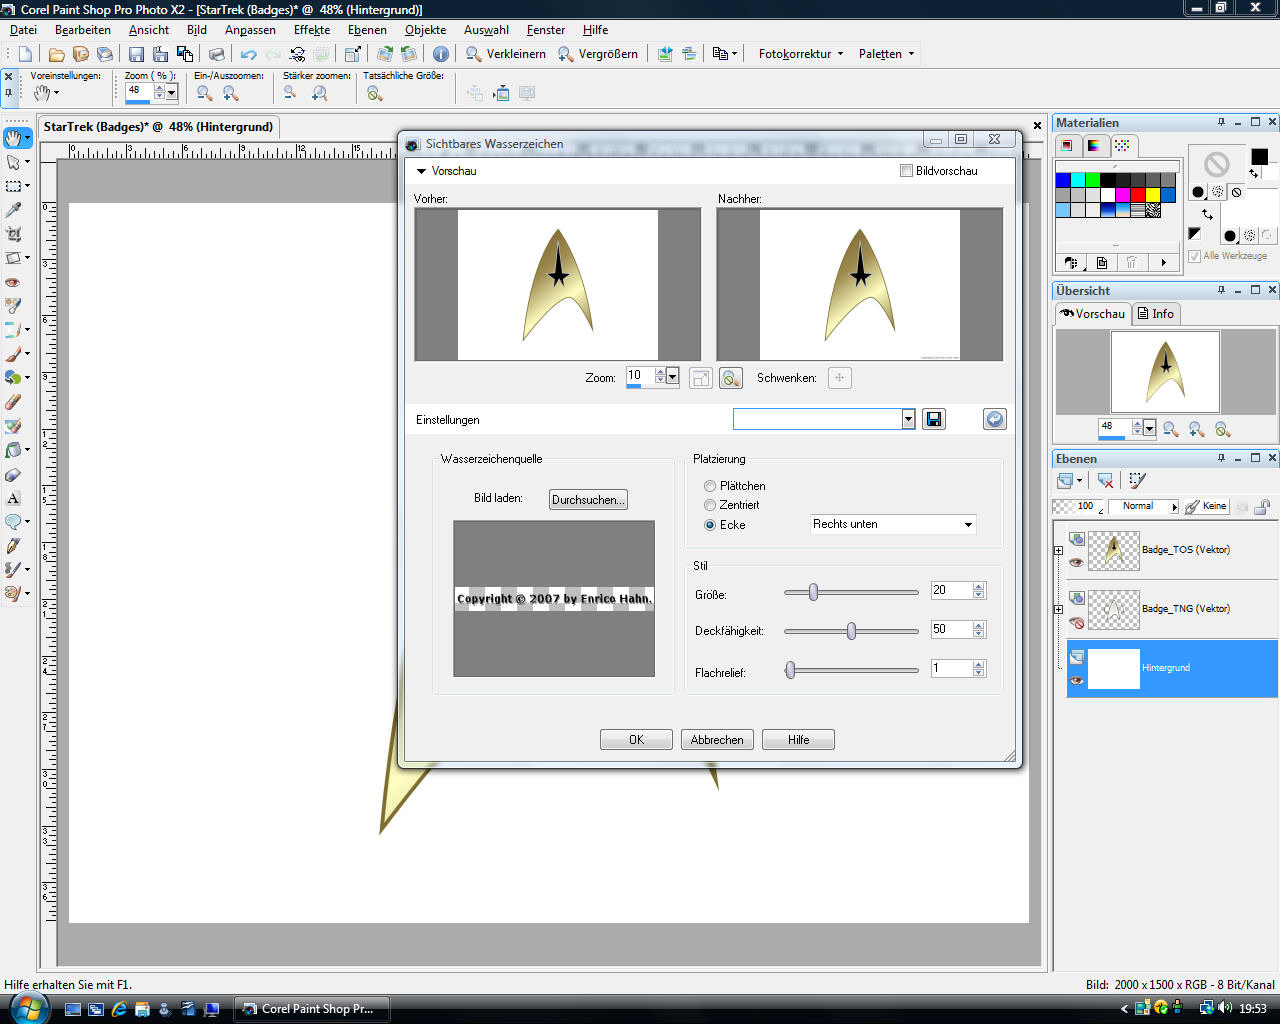Click the Schwenken navigate crosshair button
The height and width of the screenshot is (1024, 1280).
839,378
